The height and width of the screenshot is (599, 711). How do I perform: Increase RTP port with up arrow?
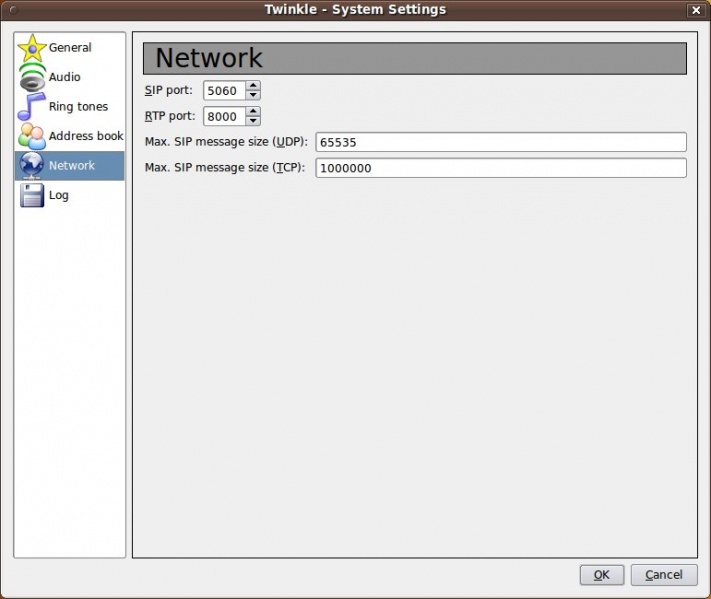(253, 111)
